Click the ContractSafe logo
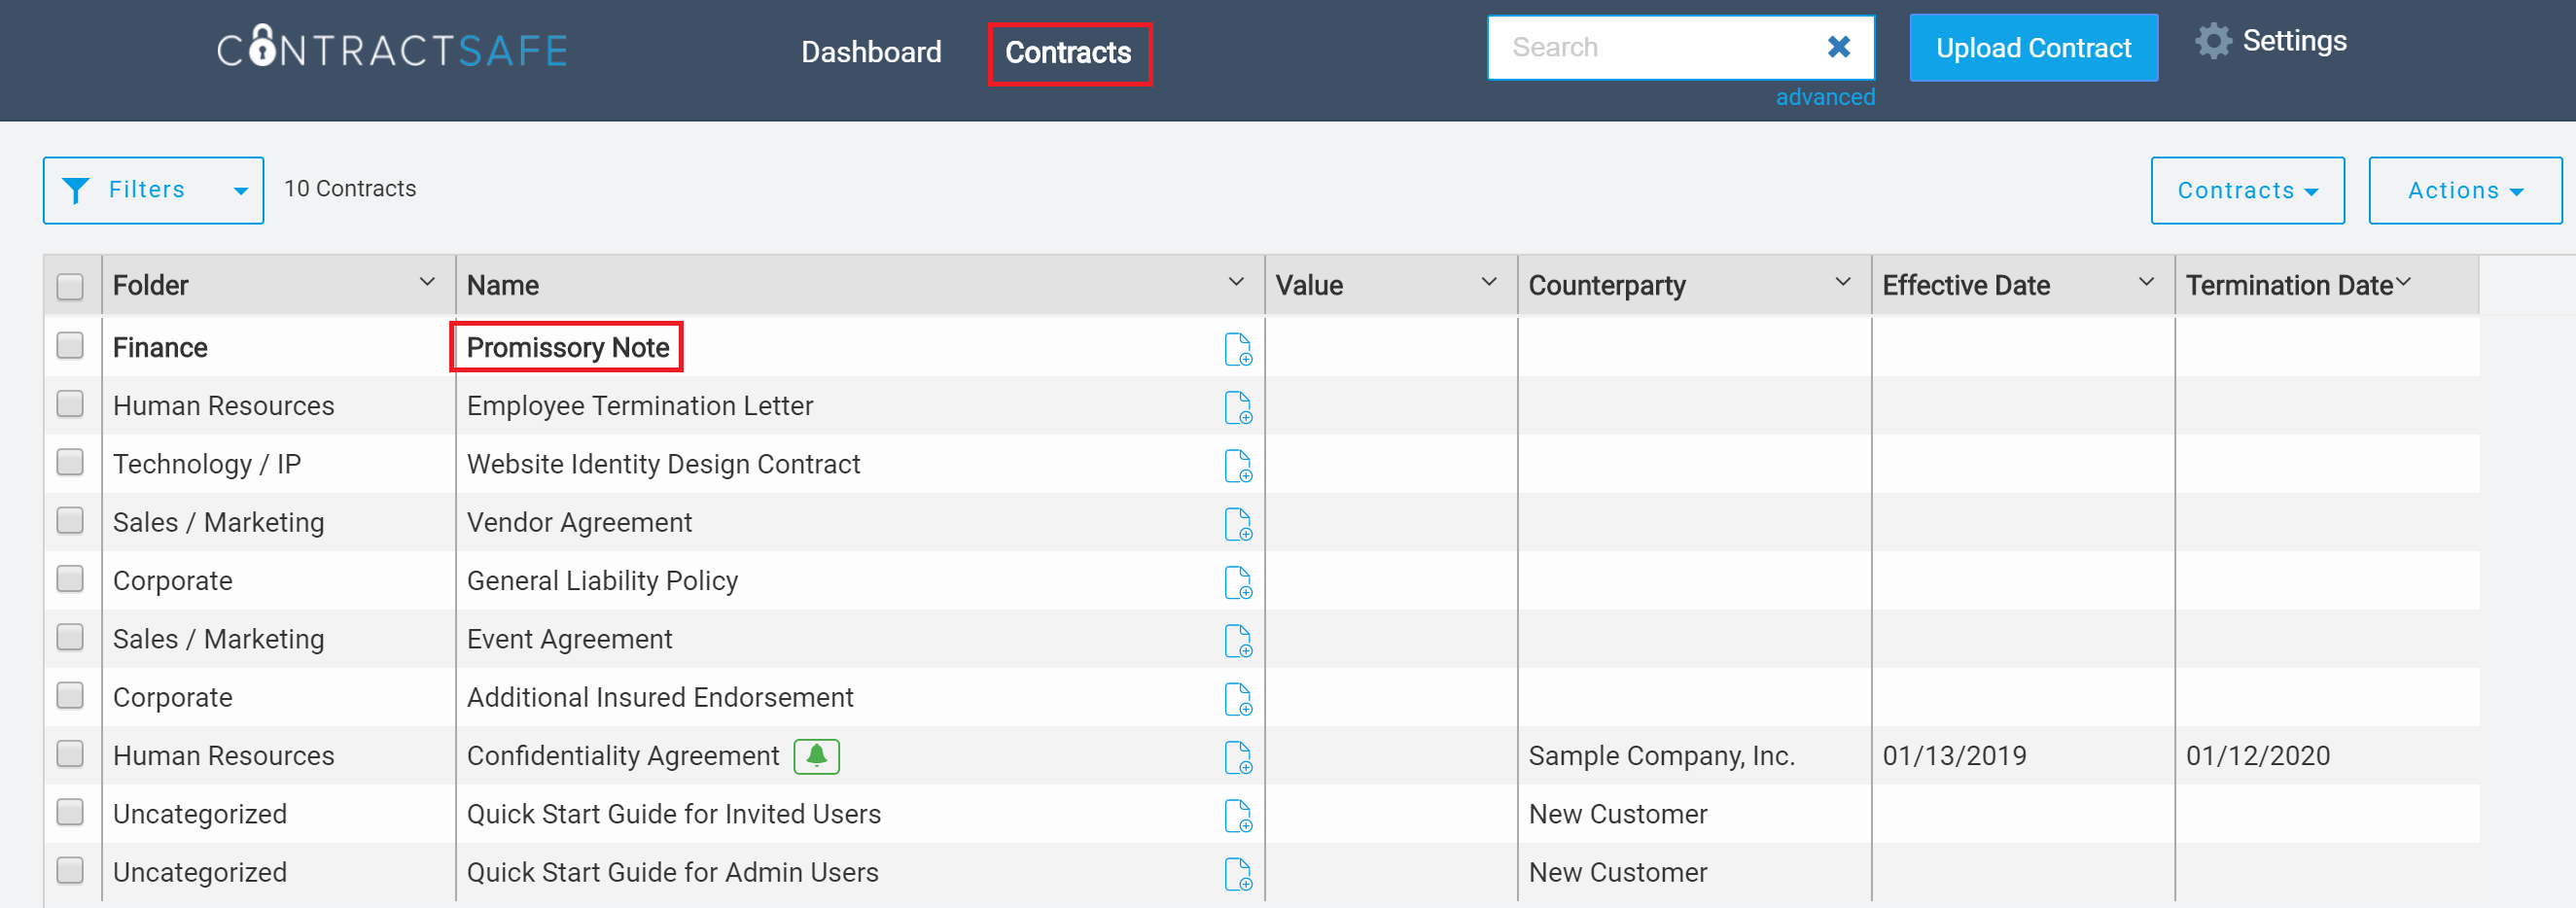Image resolution: width=2576 pixels, height=908 pixels. (392, 49)
